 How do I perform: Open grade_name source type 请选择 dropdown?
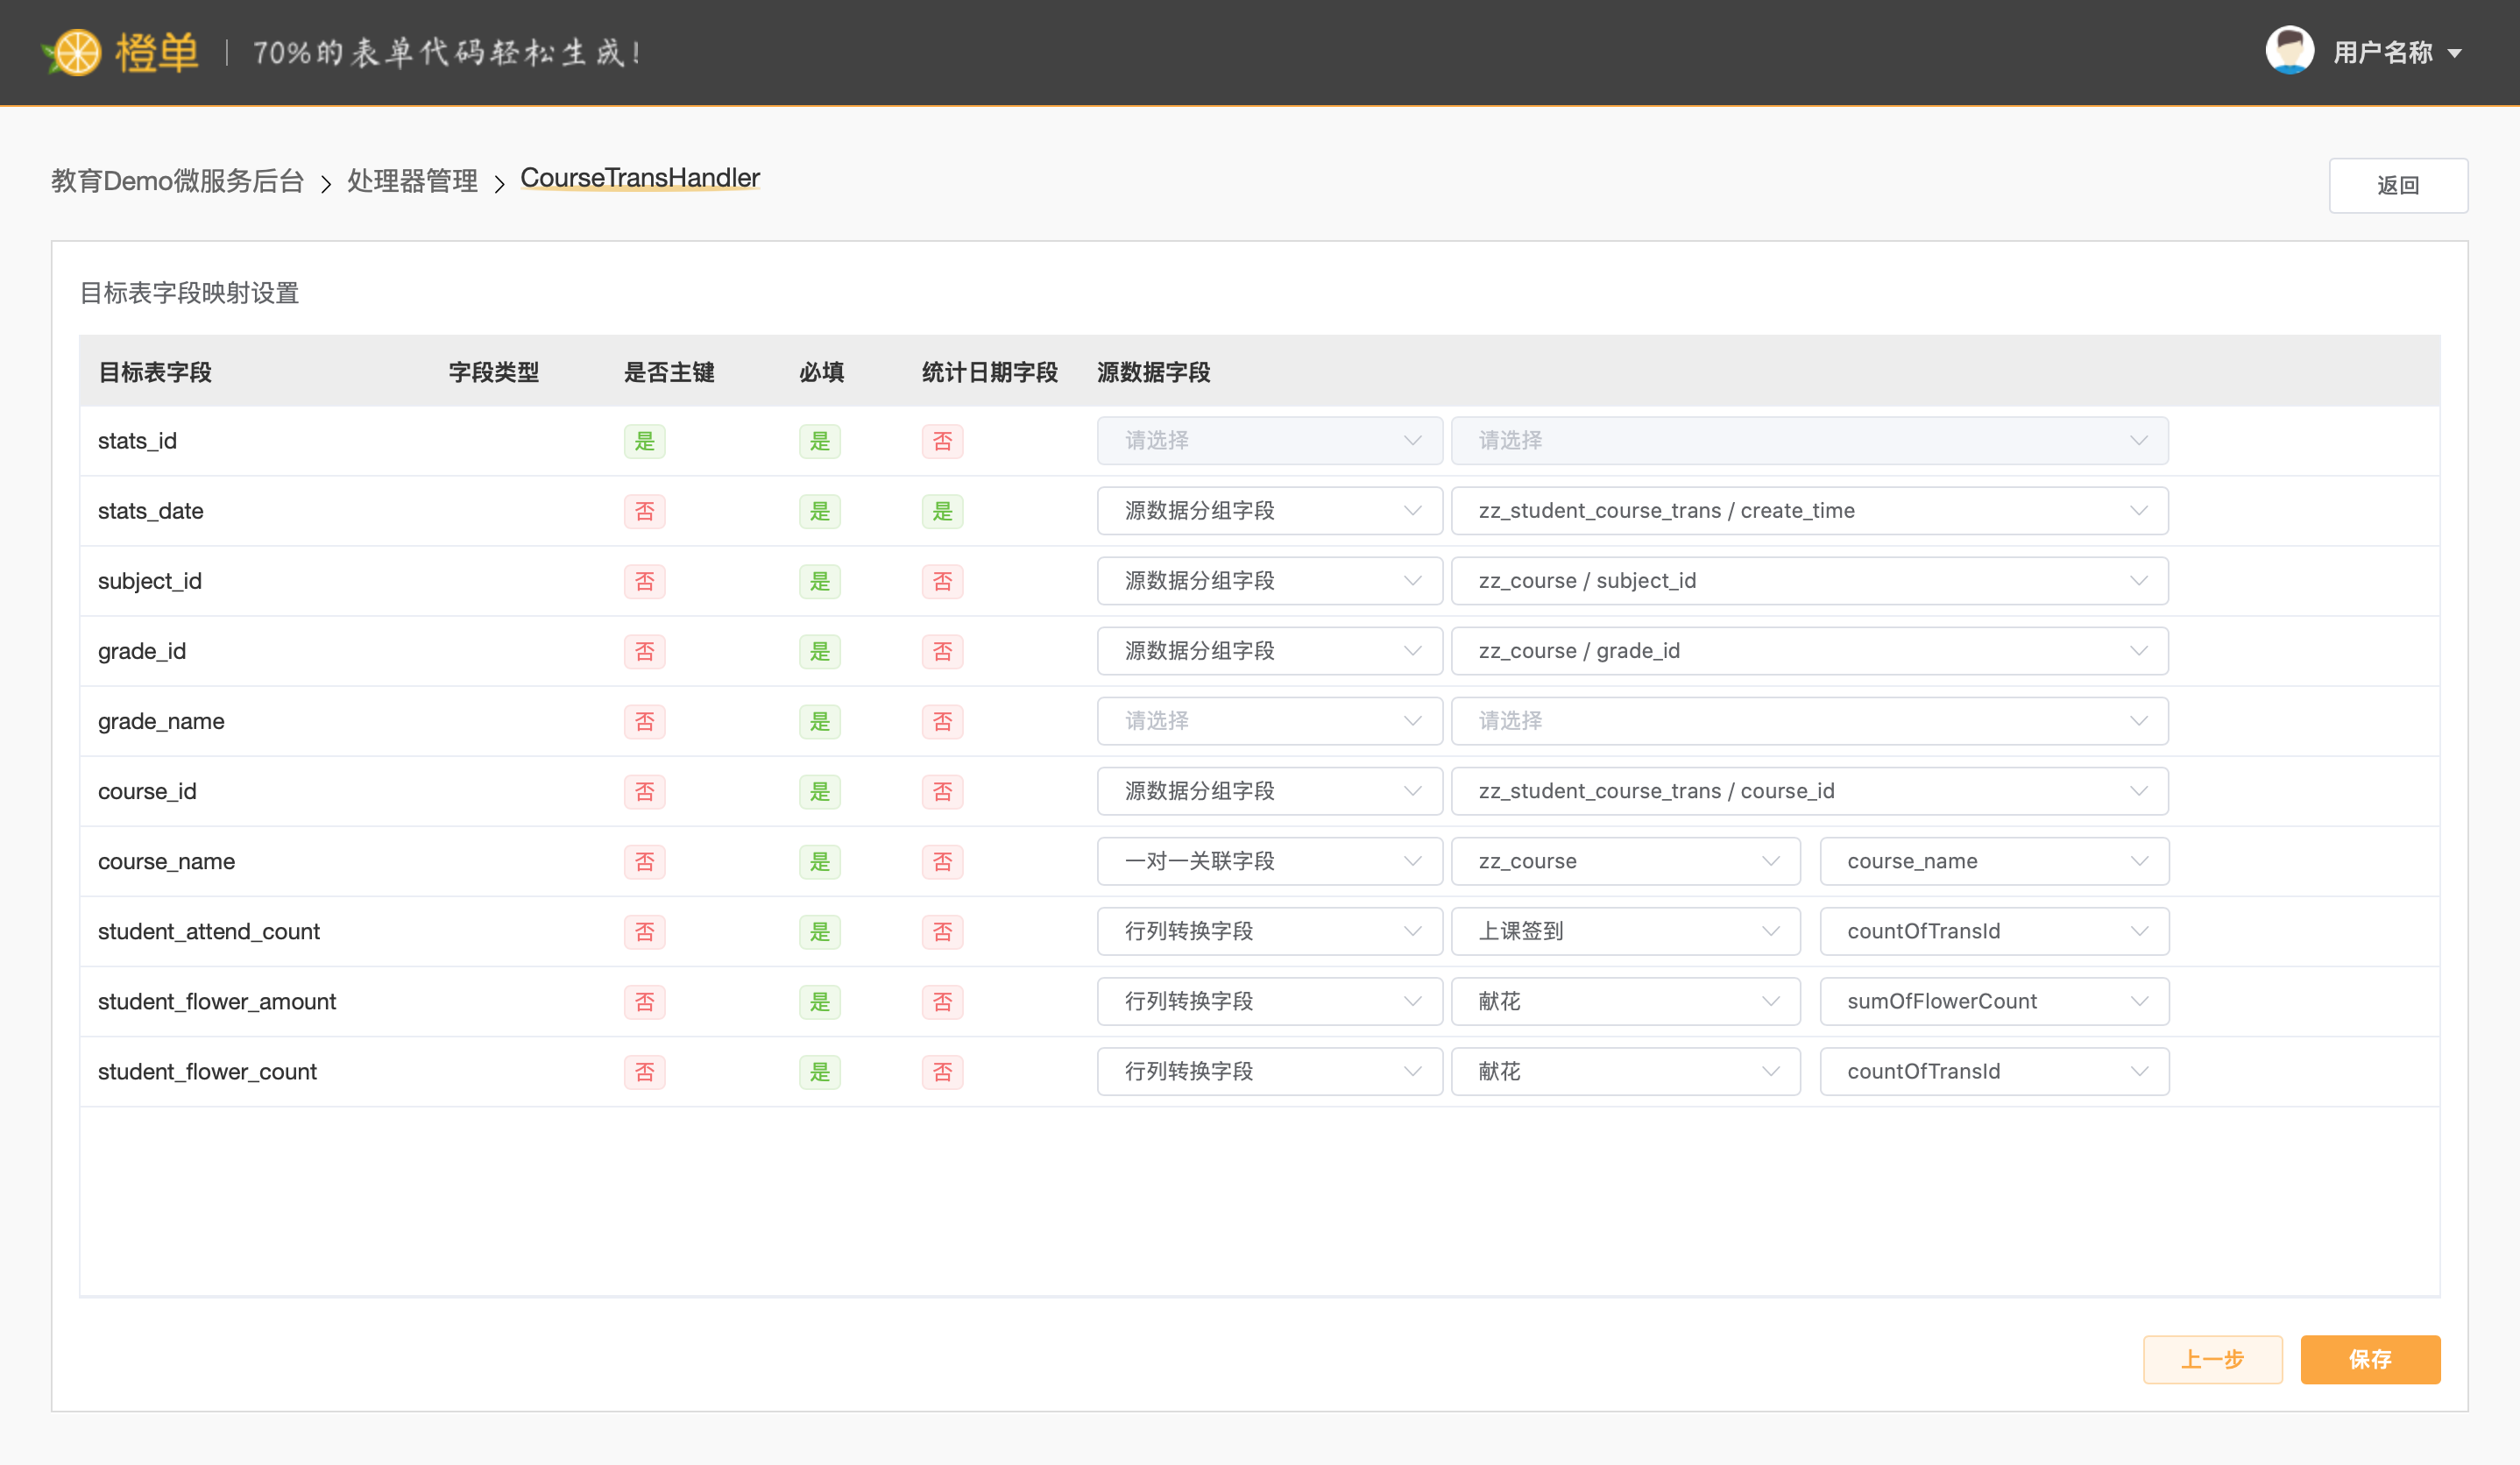[1268, 721]
